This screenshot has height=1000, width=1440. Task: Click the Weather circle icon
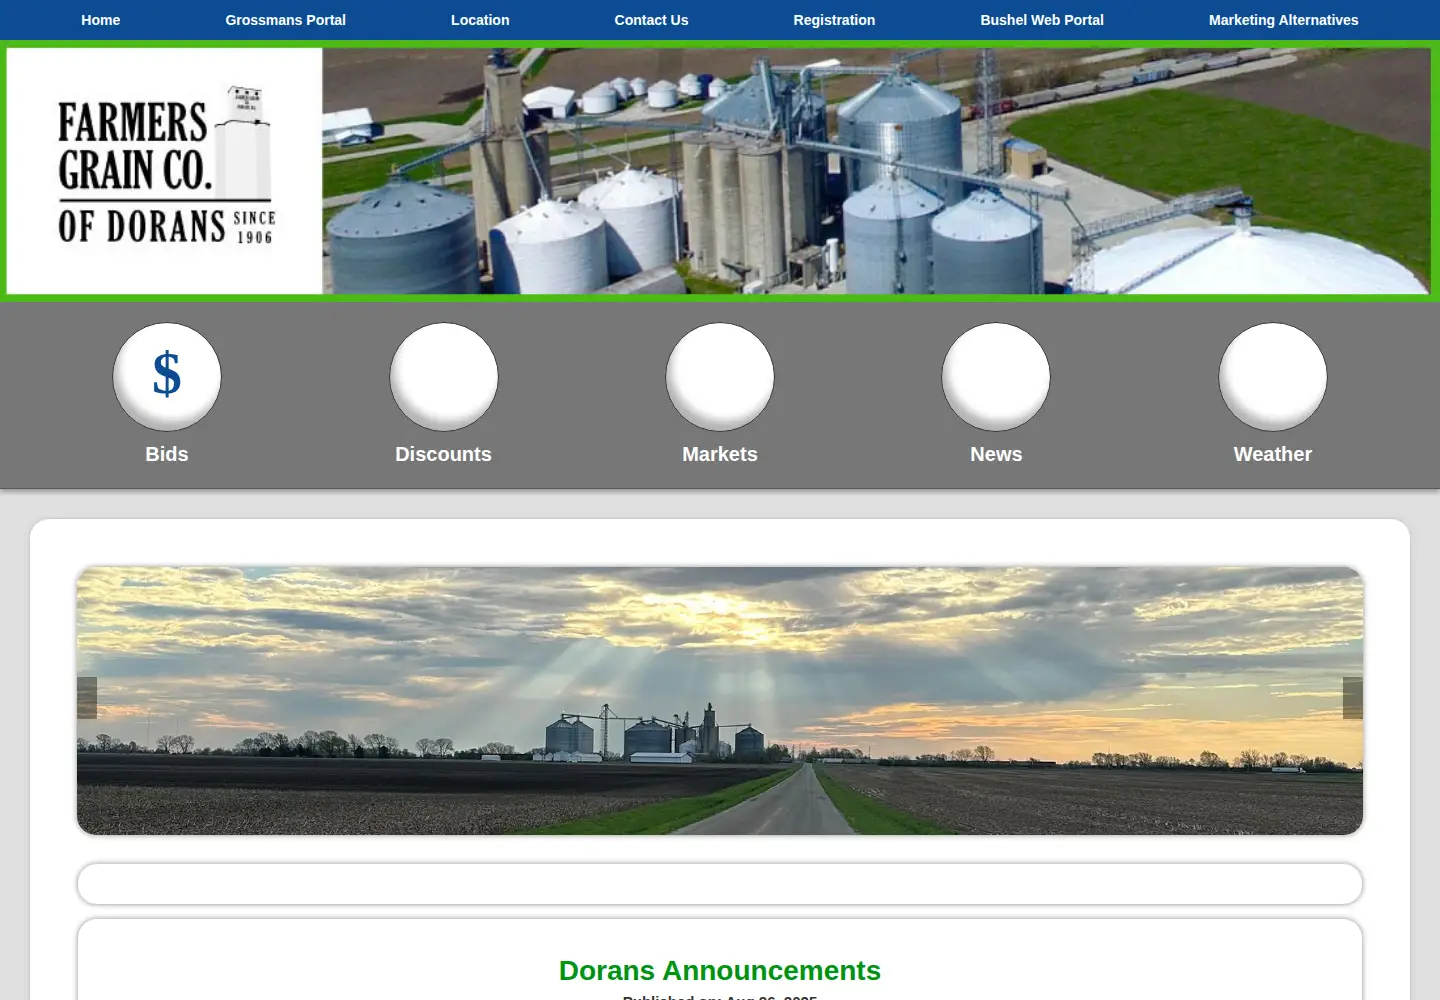pyautogui.click(x=1273, y=376)
